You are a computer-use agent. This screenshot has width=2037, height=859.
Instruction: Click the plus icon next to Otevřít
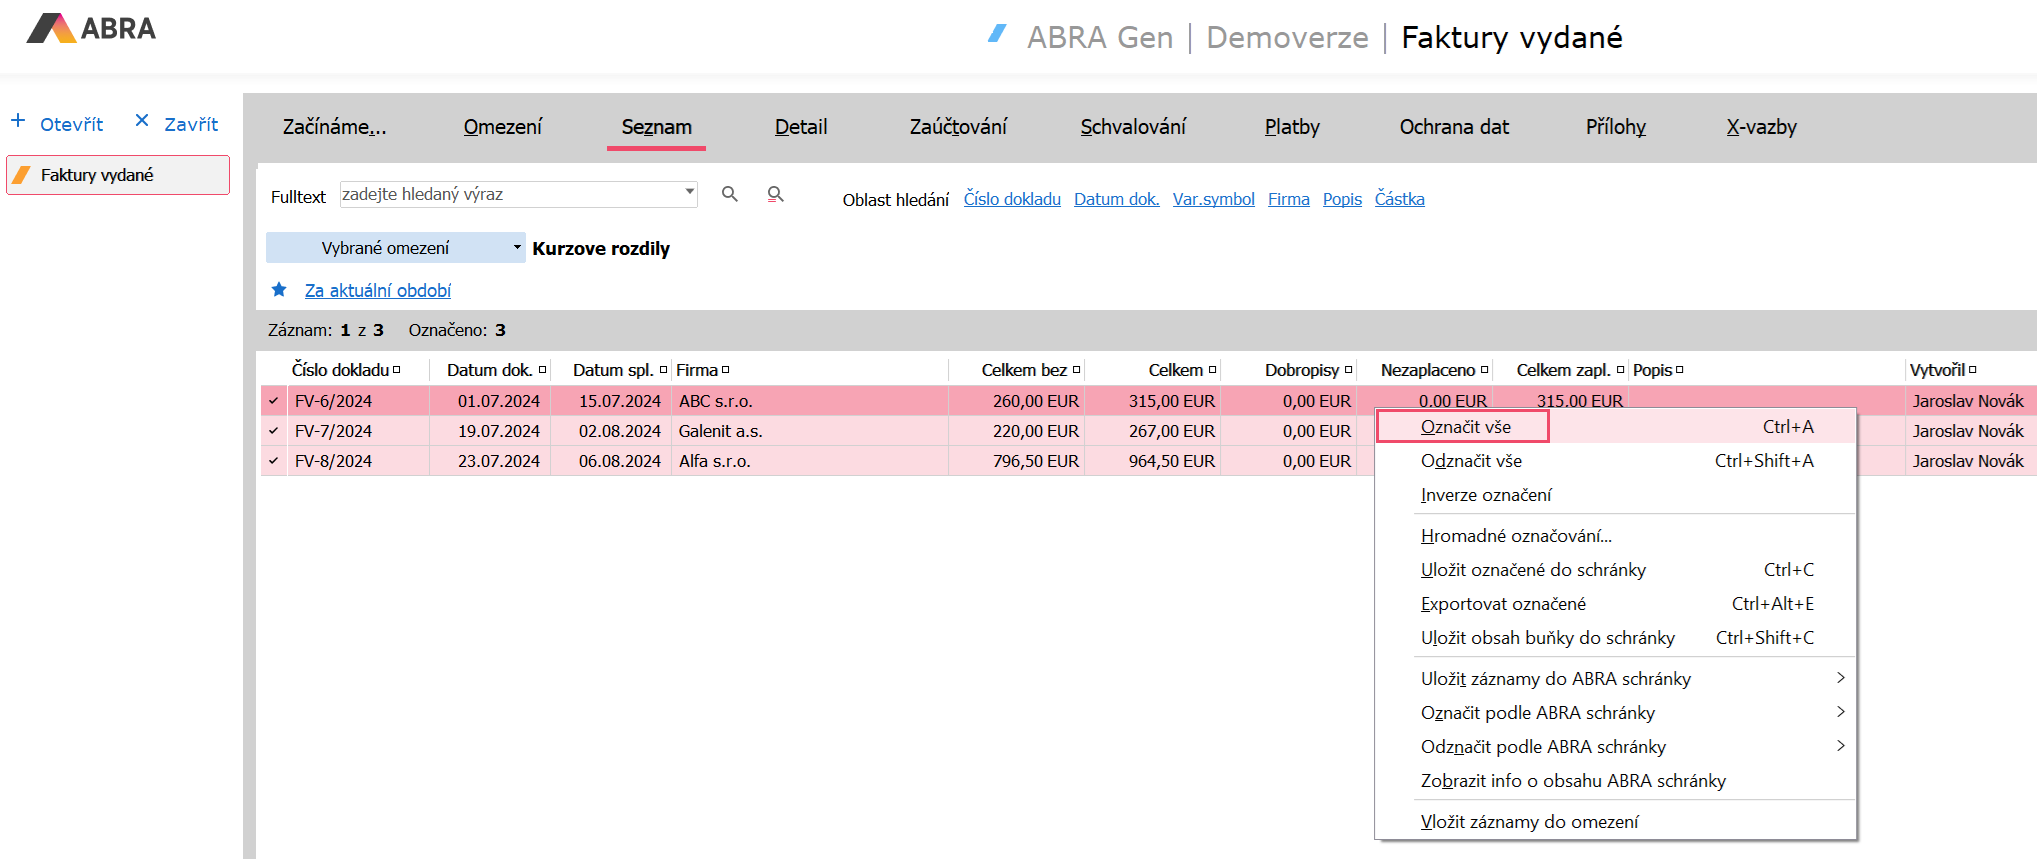click(18, 121)
